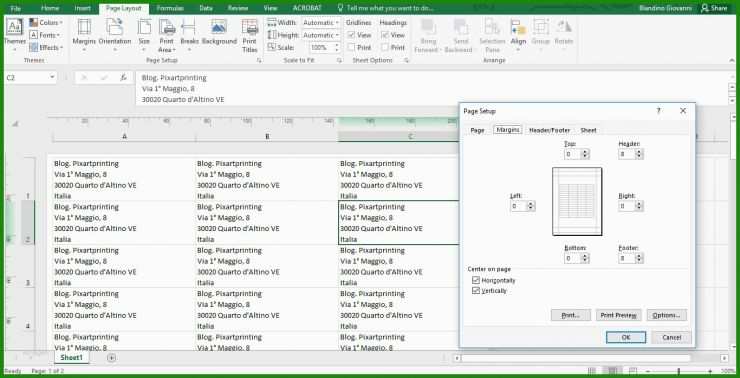
Task: Click the Options... button
Action: tap(666, 315)
